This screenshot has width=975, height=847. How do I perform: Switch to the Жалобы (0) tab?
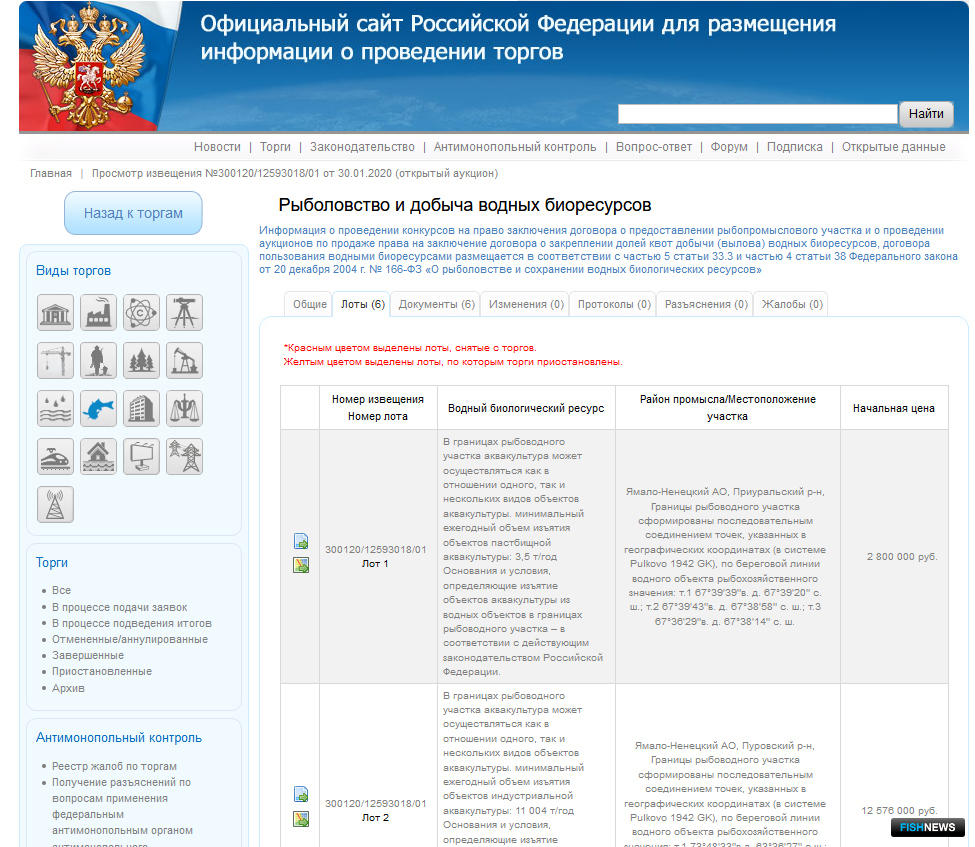pyautogui.click(x=792, y=304)
